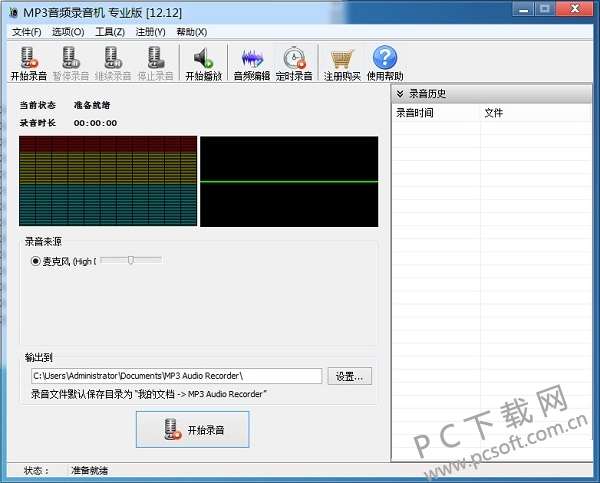This screenshot has width=600, height=483.
Task: Click the 暂停录音 toolbar icon
Action: click(x=71, y=58)
